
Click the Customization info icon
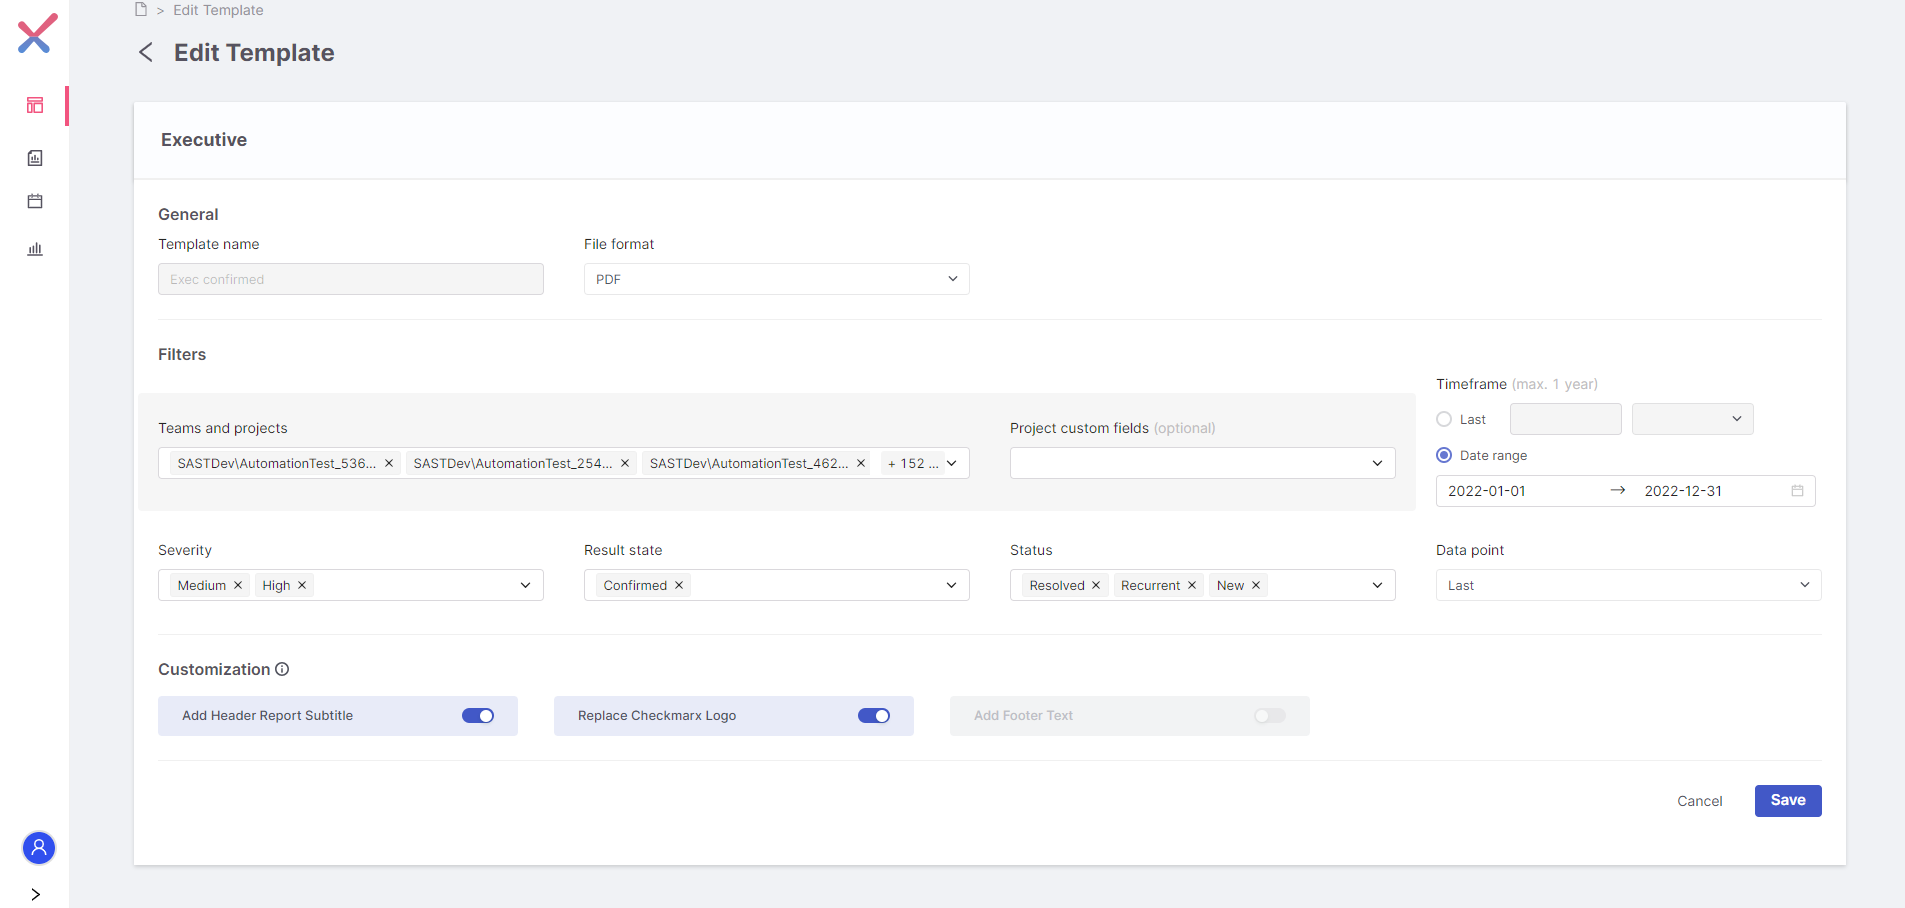click(282, 669)
